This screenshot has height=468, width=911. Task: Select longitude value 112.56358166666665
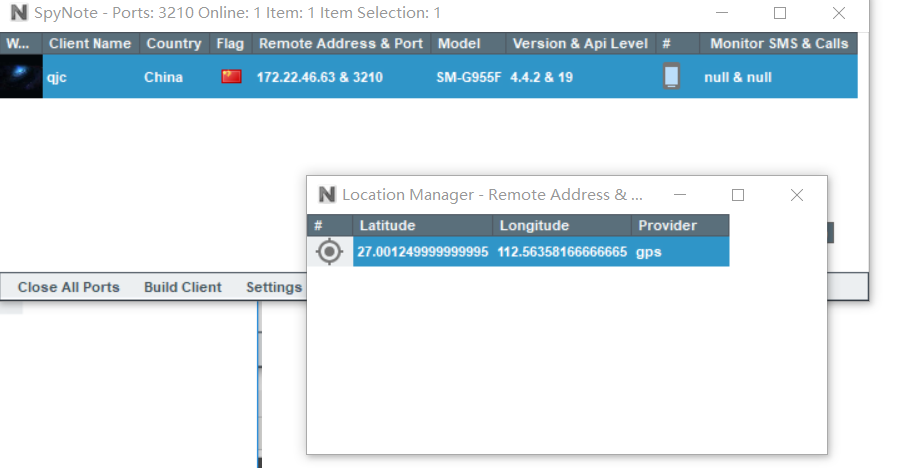pos(562,252)
